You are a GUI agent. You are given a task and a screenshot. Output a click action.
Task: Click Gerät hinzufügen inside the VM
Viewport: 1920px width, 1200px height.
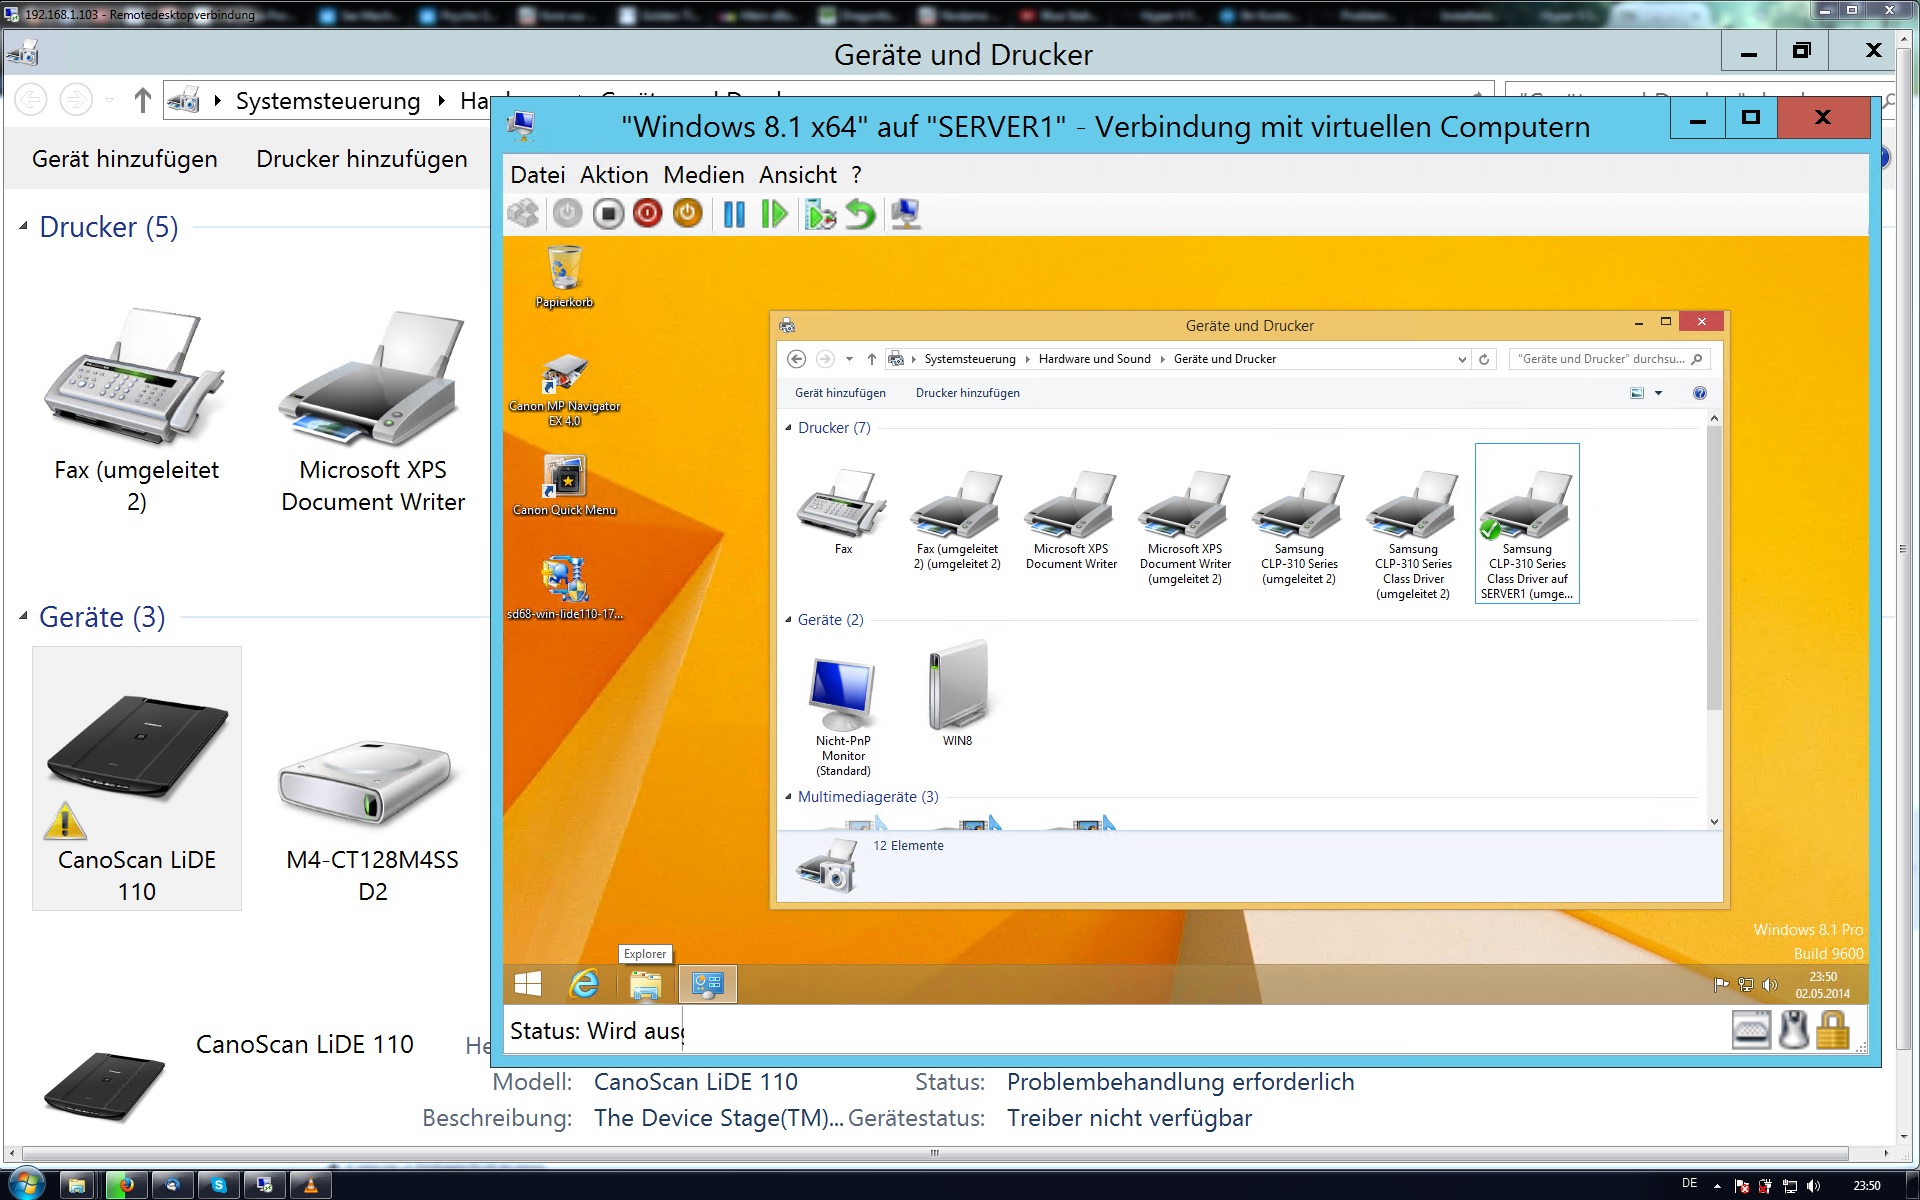pos(840,393)
